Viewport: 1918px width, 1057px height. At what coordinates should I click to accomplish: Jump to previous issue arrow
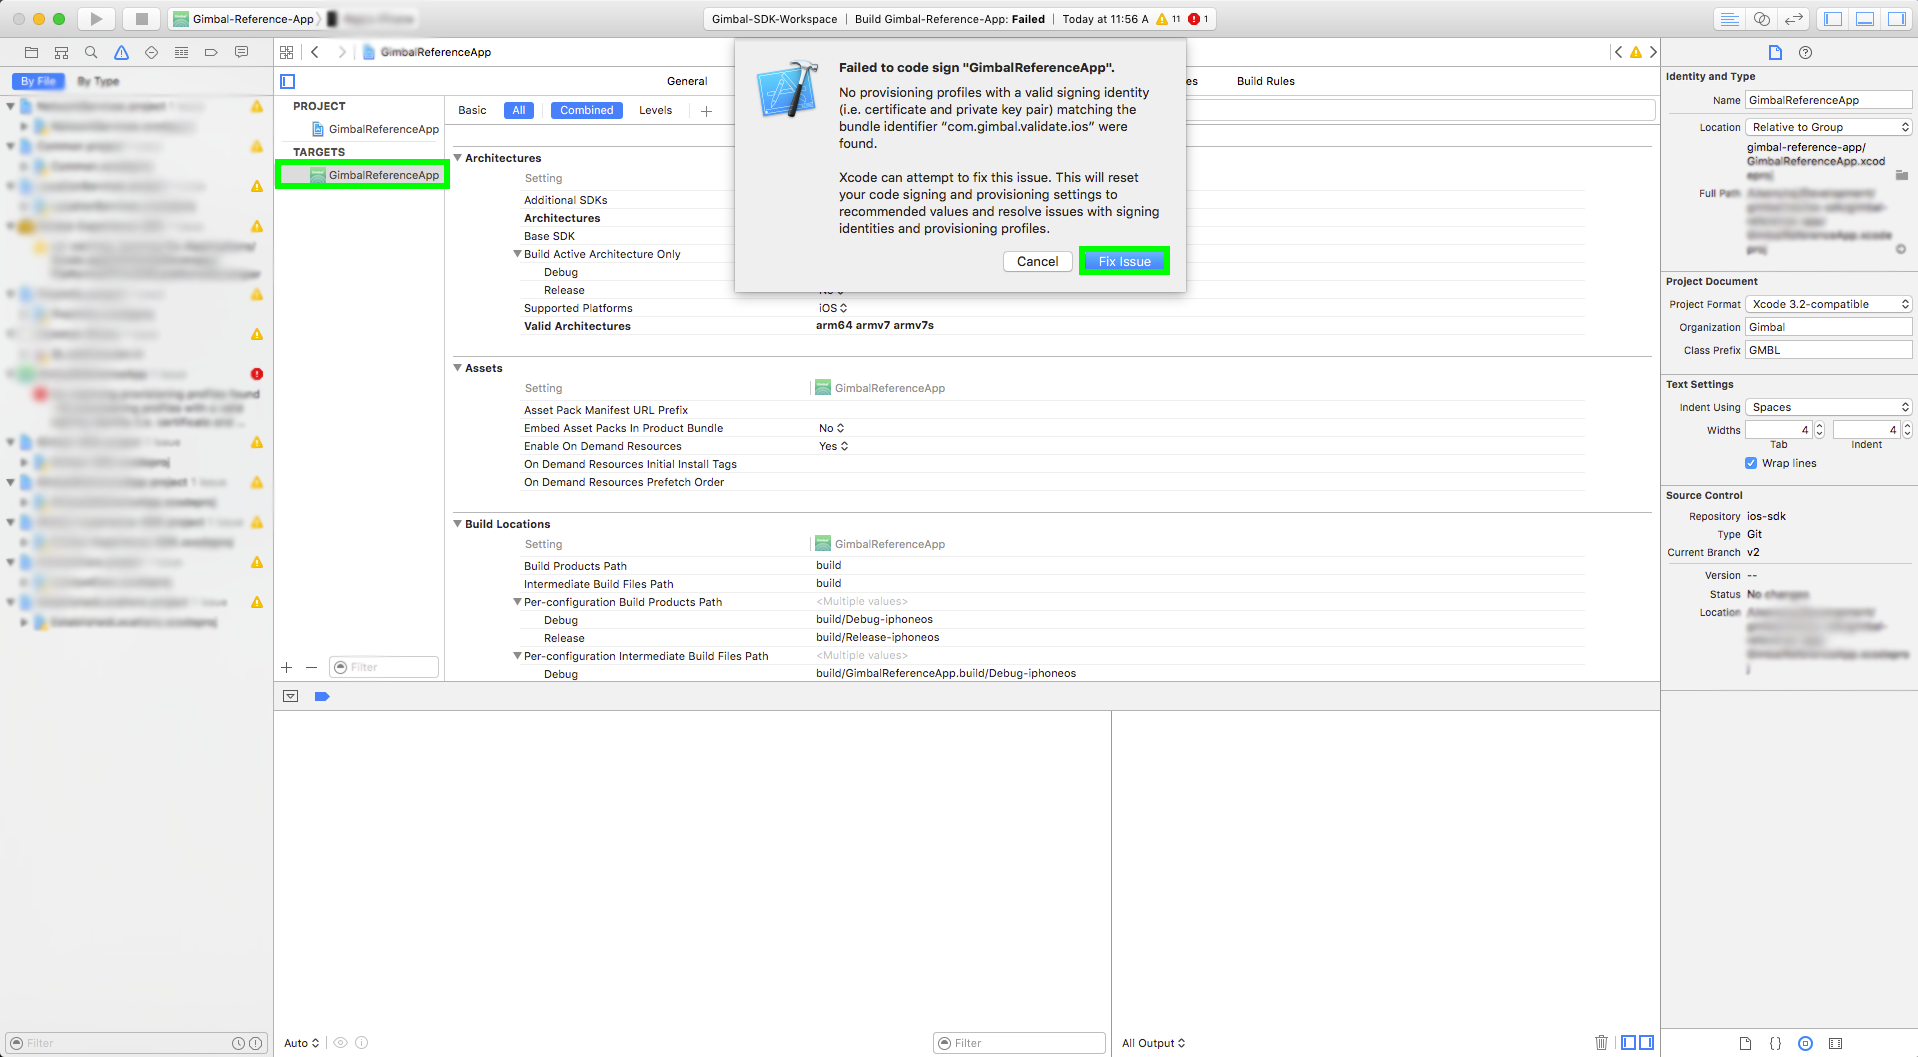point(1618,52)
